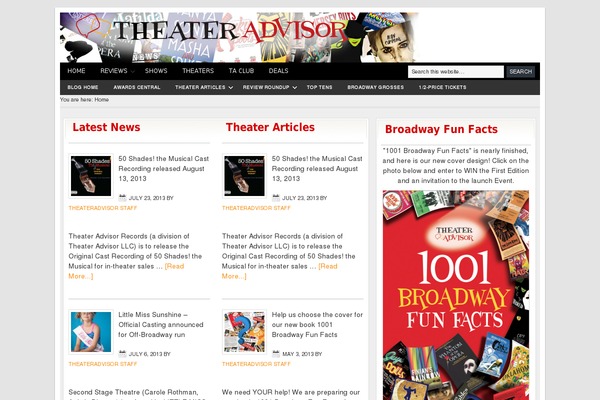The width and height of the screenshot is (600, 400).
Task: Open 50 Shades Cast Recording headline in Theater Articles
Action: point(317,168)
